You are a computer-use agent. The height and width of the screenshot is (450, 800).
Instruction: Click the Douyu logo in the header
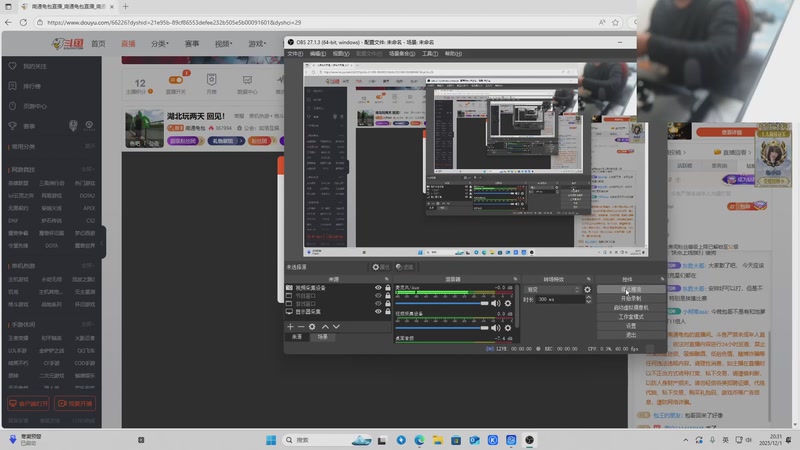click(68, 44)
